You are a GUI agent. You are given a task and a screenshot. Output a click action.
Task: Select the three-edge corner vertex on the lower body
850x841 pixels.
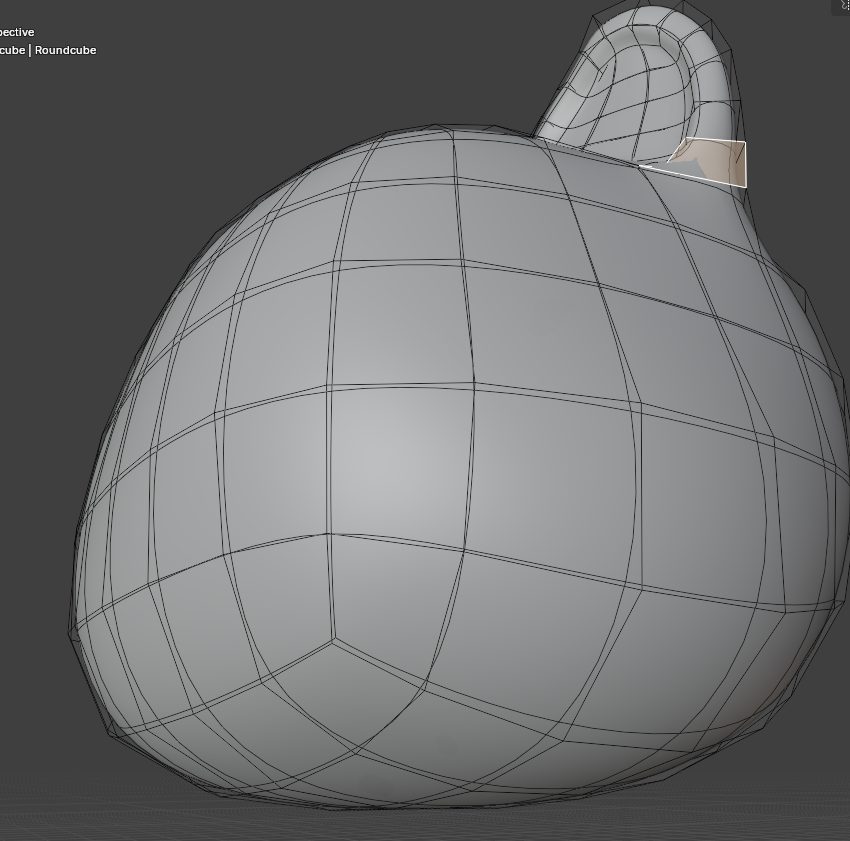(333, 641)
